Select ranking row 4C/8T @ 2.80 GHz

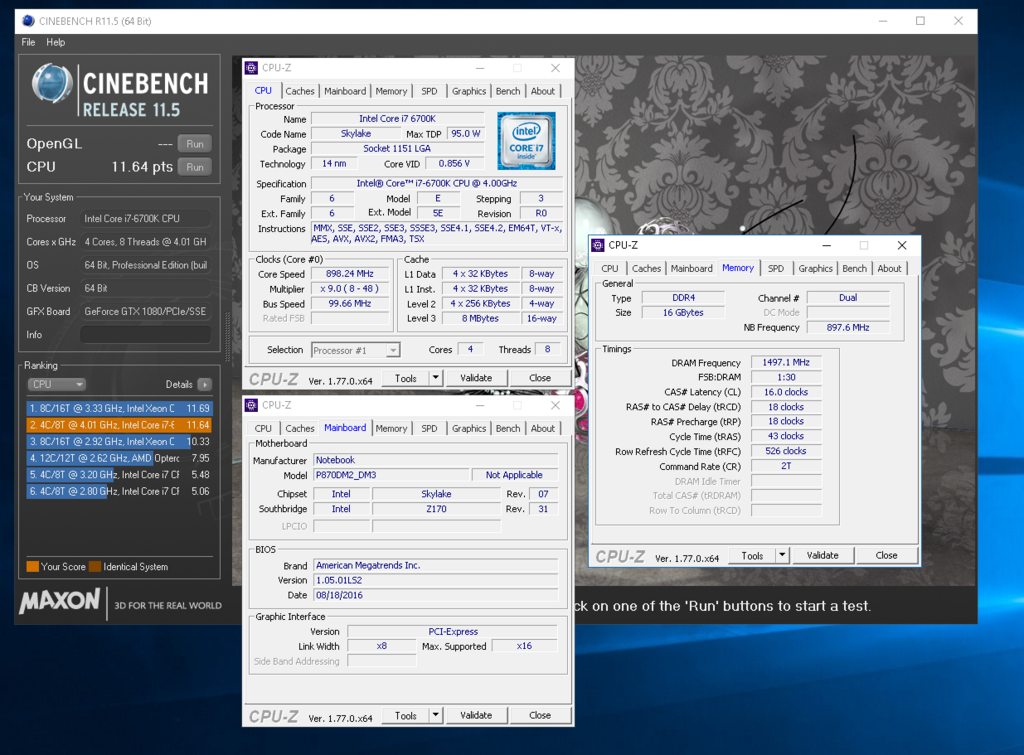(x=120, y=491)
